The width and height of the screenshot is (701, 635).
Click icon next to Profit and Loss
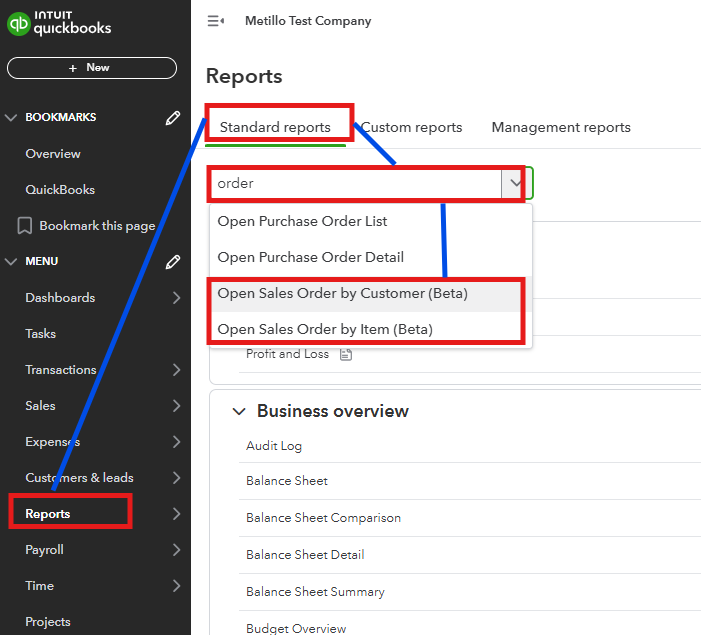(x=346, y=354)
